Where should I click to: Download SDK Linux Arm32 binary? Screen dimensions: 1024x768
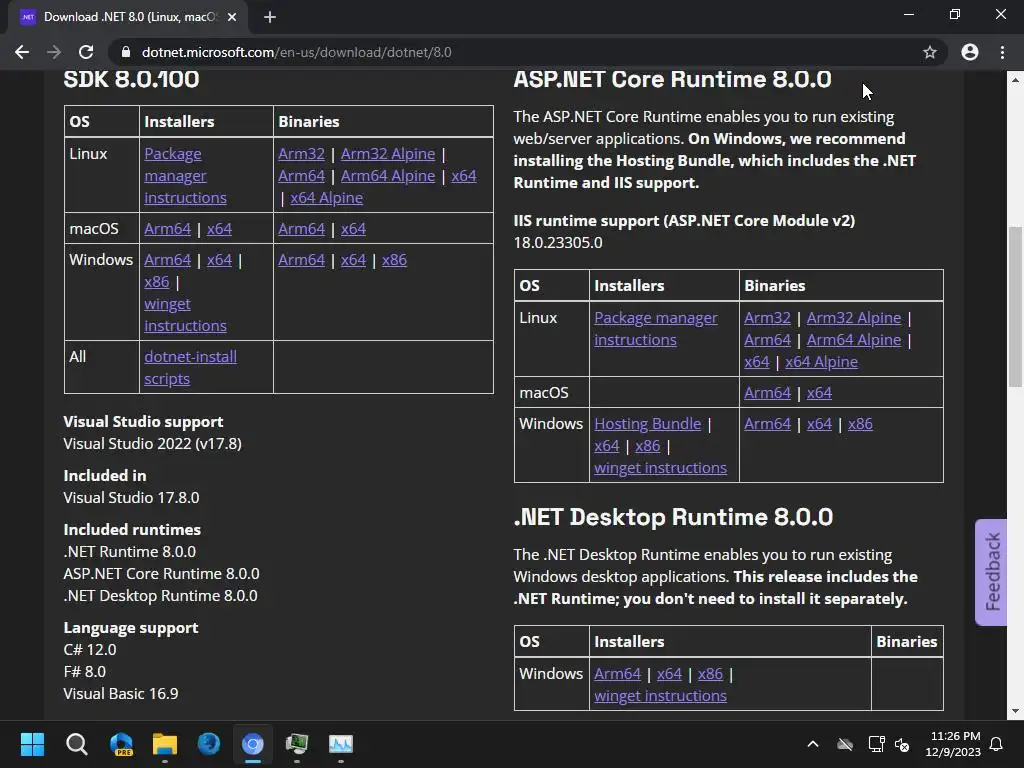tap(301, 153)
